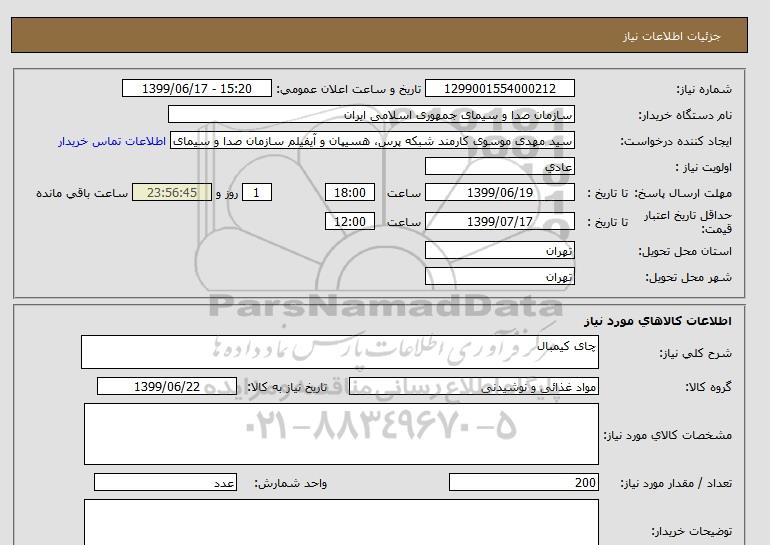
Task: Click the ساعت باقی مانده text
Action: pyautogui.click(x=82, y=193)
